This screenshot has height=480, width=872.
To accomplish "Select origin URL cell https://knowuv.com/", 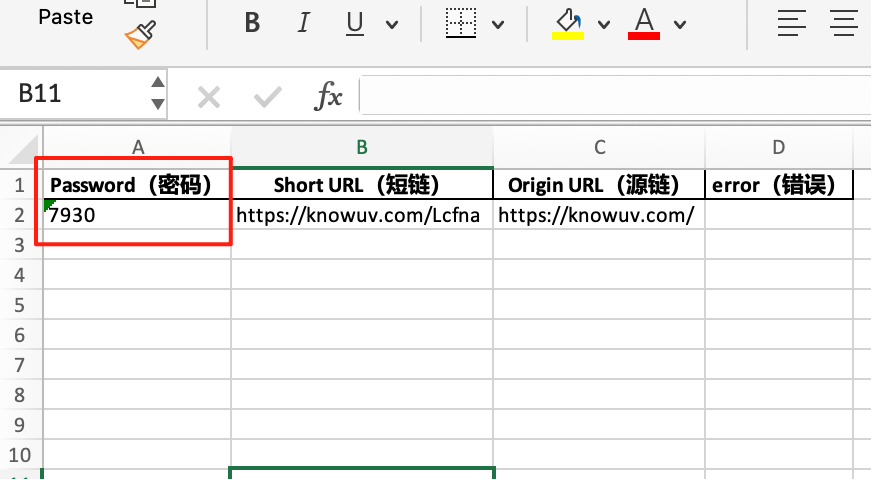I will coord(599,215).
